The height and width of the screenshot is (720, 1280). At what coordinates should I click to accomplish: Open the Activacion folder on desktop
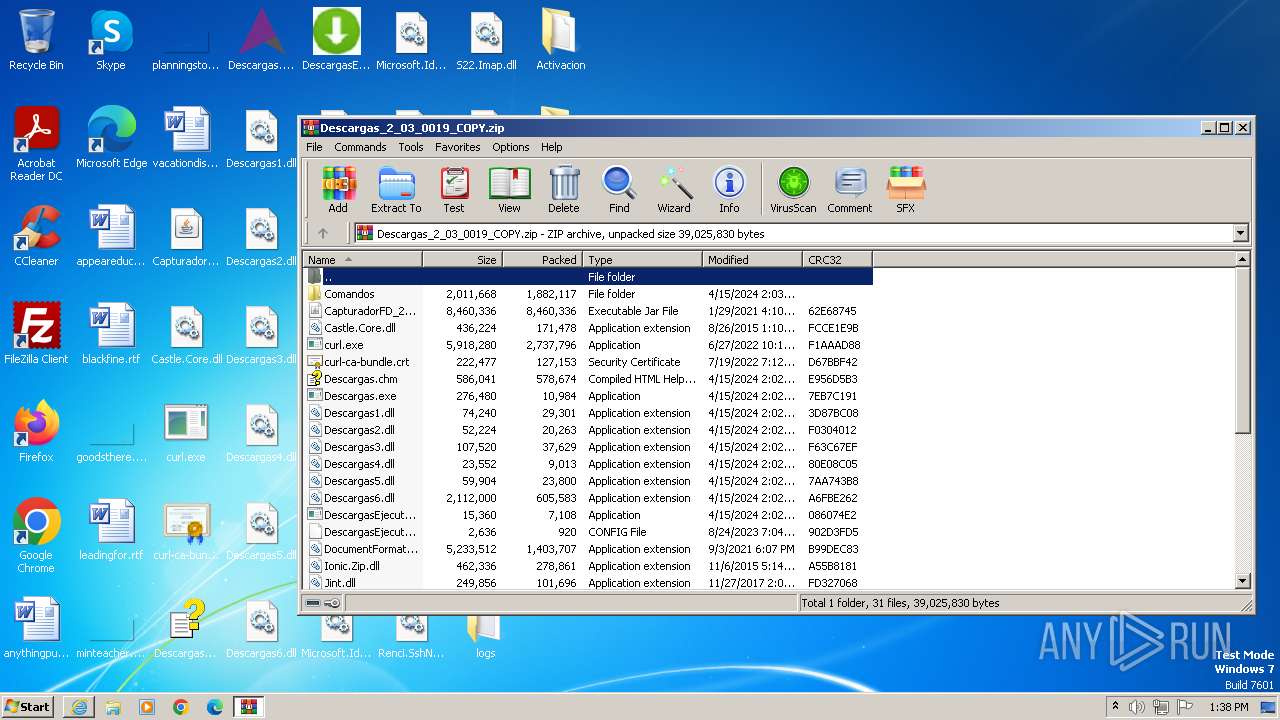560,40
